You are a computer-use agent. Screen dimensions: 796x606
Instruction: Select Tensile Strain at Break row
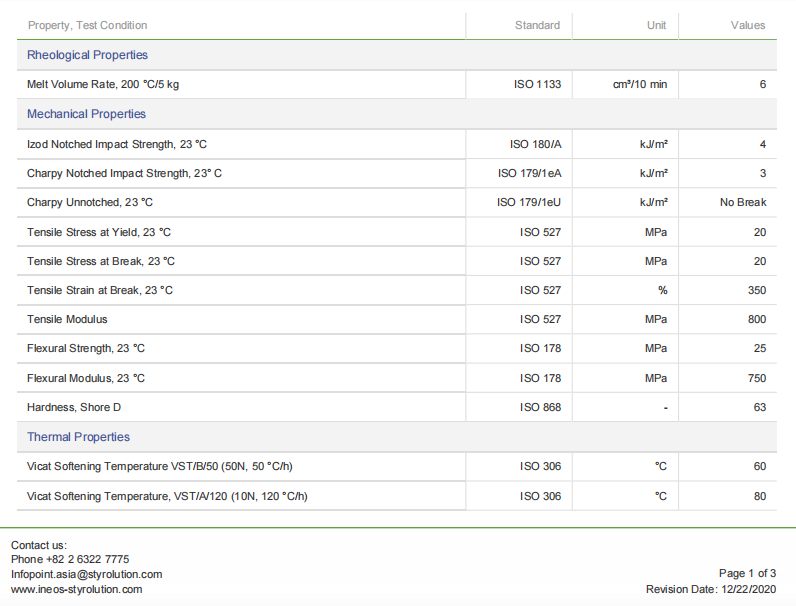coord(100,290)
